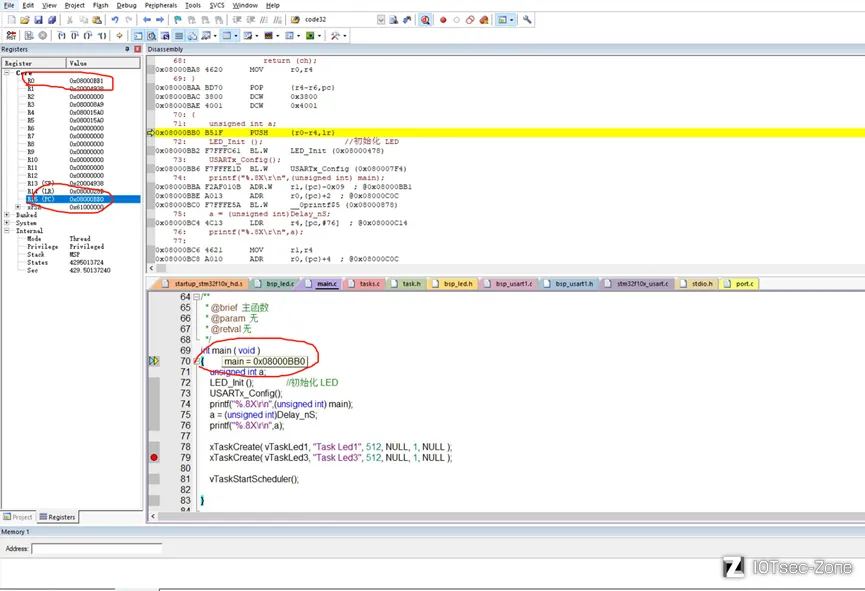Open the Peripherals menu
The width and height of the screenshot is (865, 591).
[161, 5]
